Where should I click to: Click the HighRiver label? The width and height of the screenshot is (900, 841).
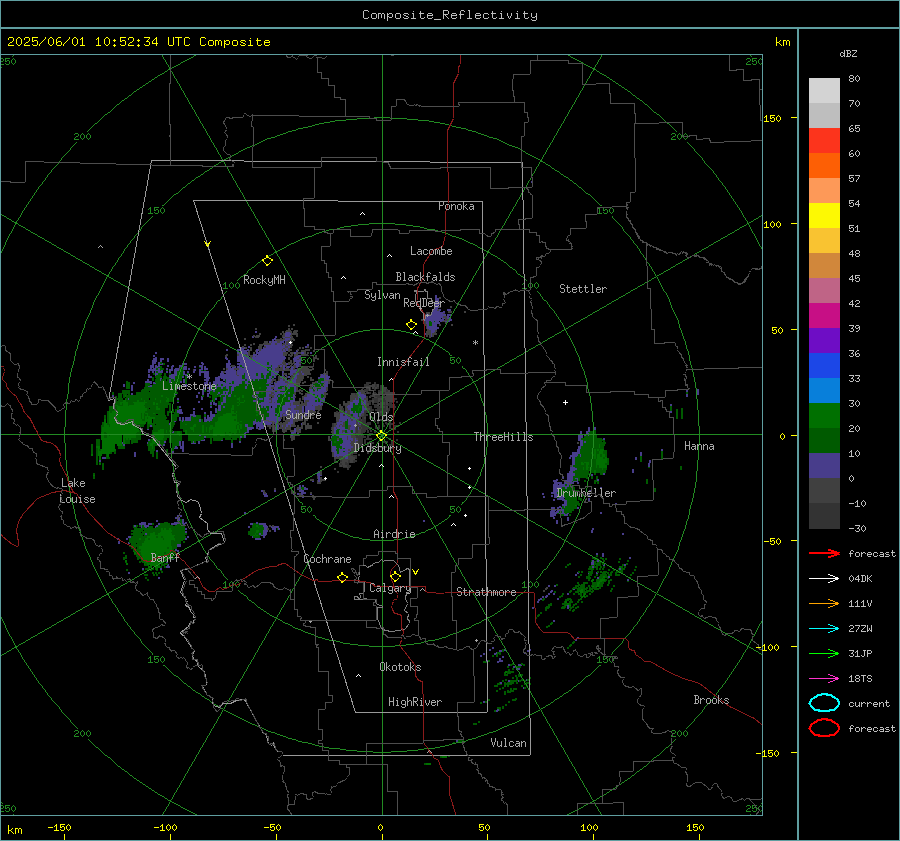(415, 702)
